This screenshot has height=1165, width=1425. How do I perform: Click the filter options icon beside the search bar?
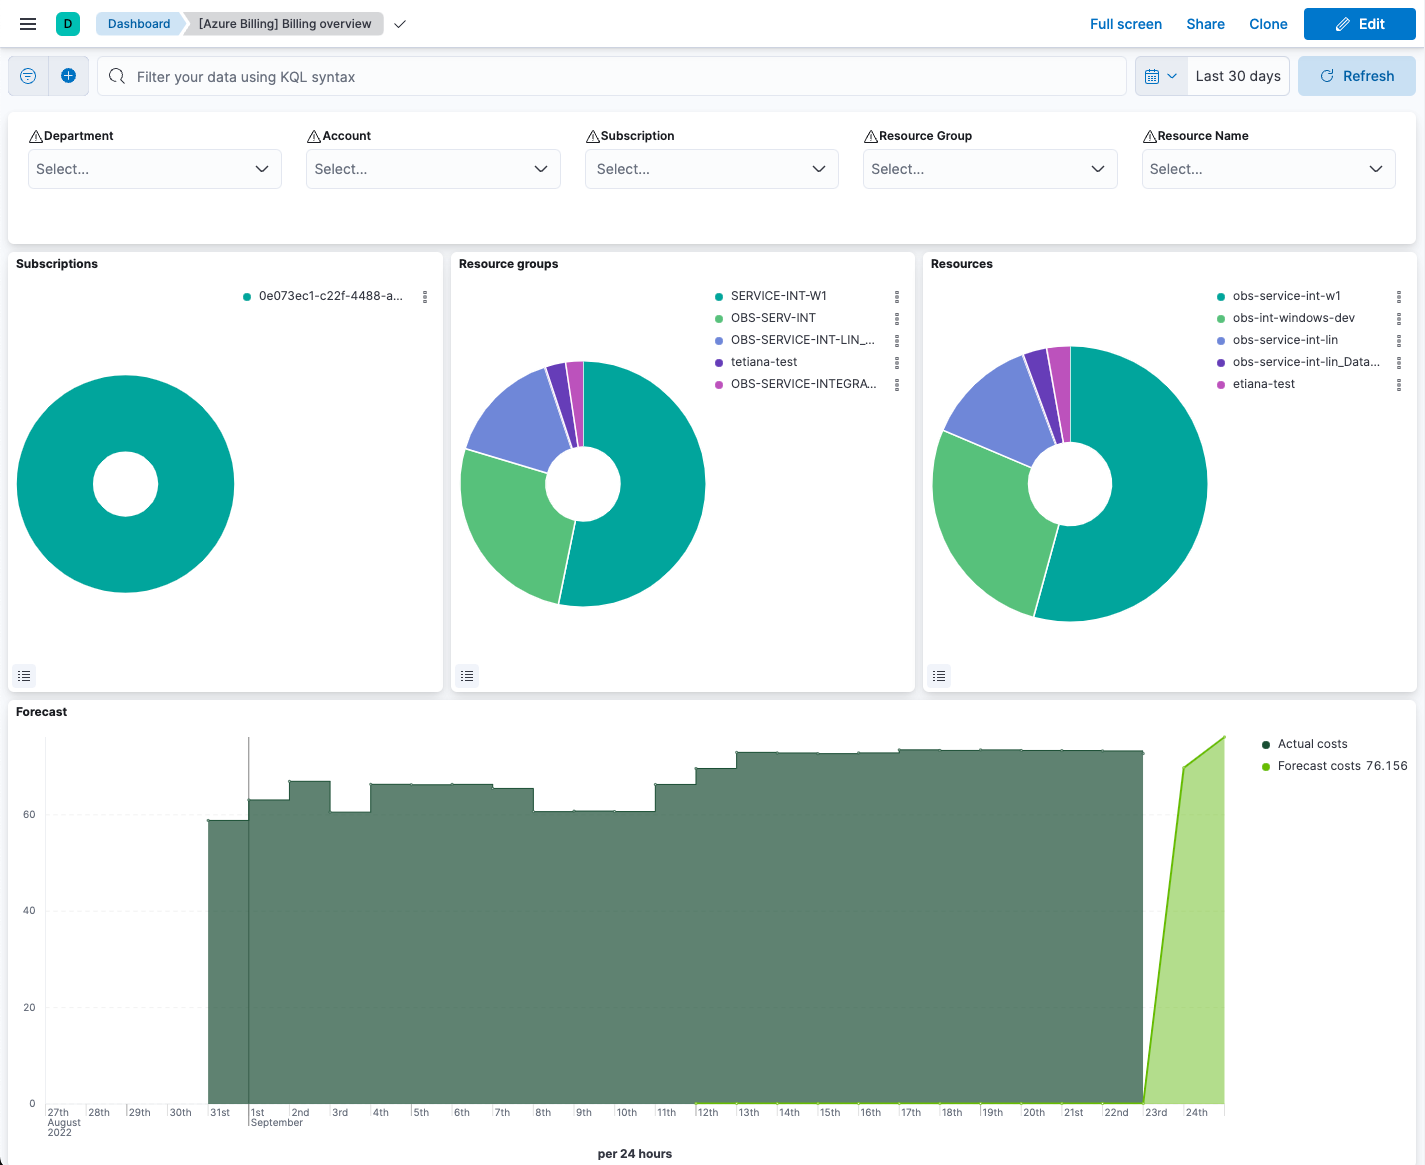click(x=27, y=75)
